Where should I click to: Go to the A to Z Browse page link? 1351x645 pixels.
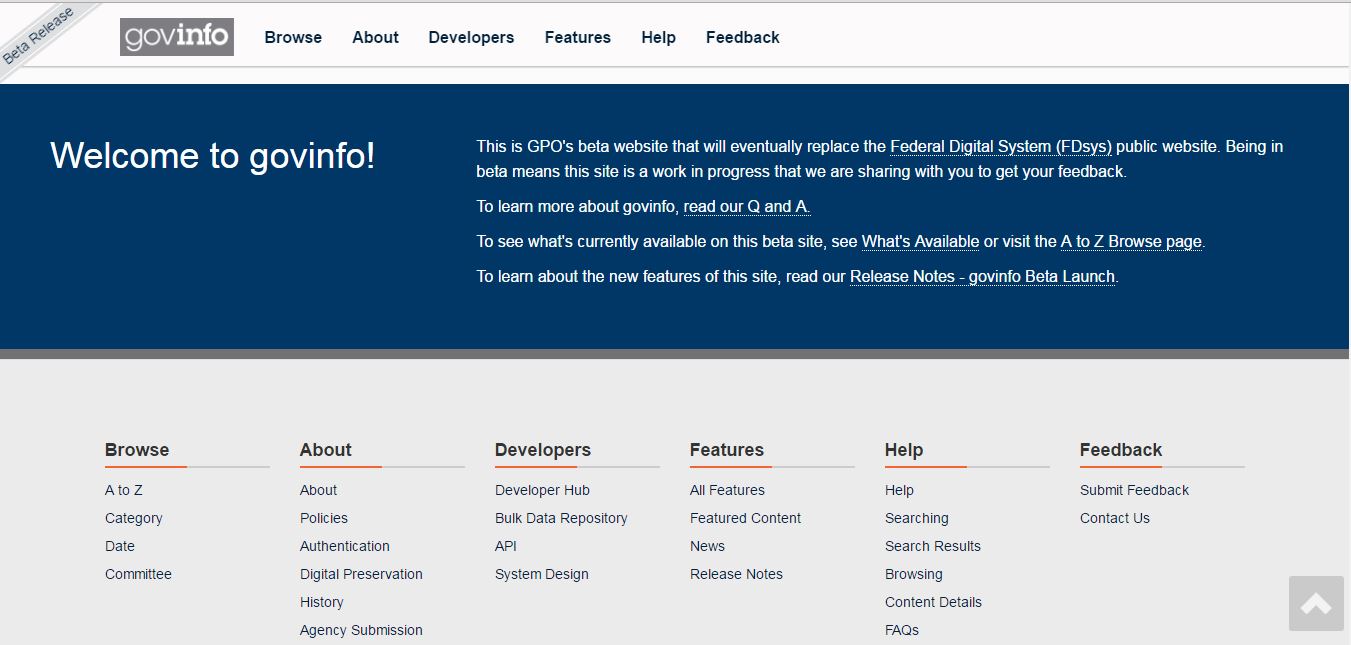click(1131, 241)
